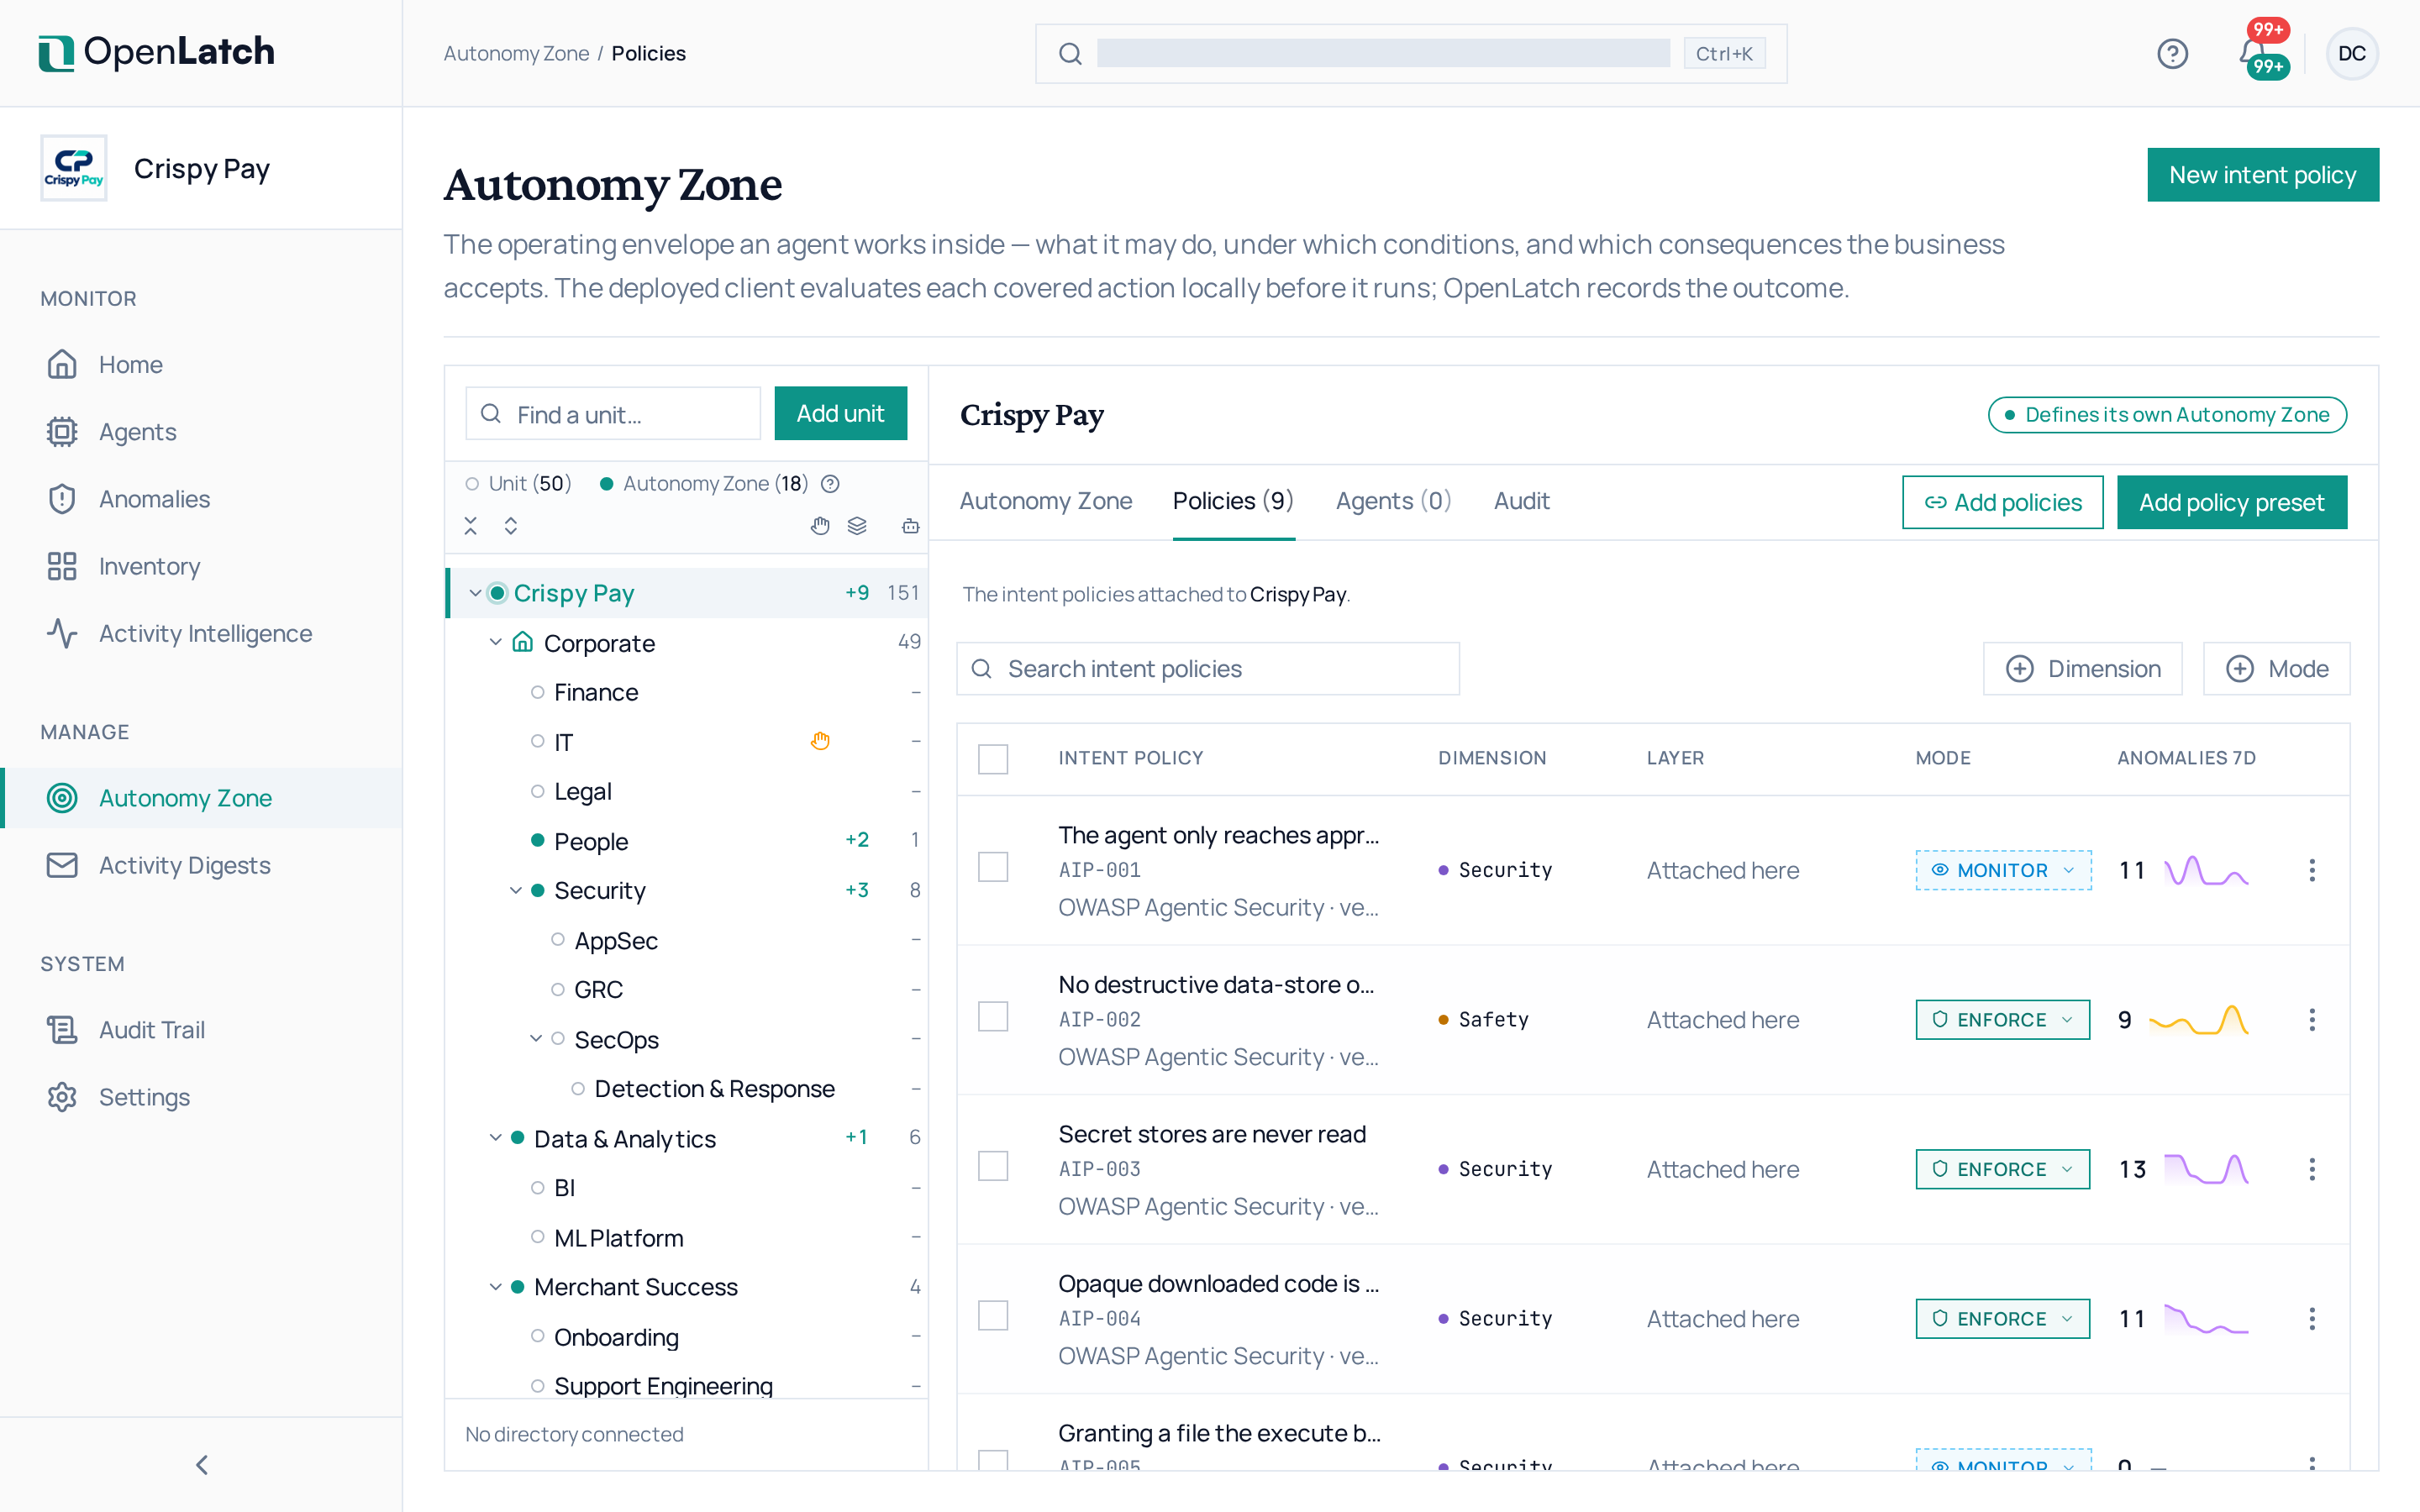Open the MONITOR mode dropdown for AIP-001
The image size is (2420, 1512).
[x=2003, y=870]
